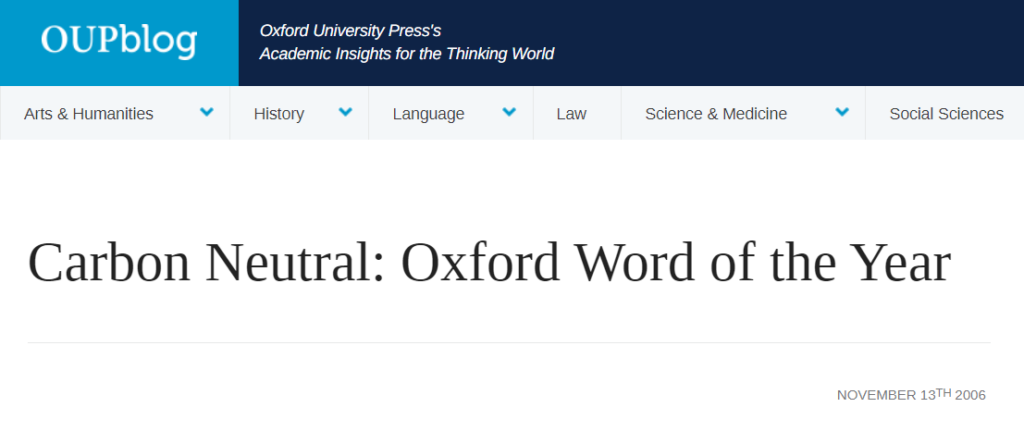
Task: Click the "Oxford University Press's" header text
Action: point(350,31)
